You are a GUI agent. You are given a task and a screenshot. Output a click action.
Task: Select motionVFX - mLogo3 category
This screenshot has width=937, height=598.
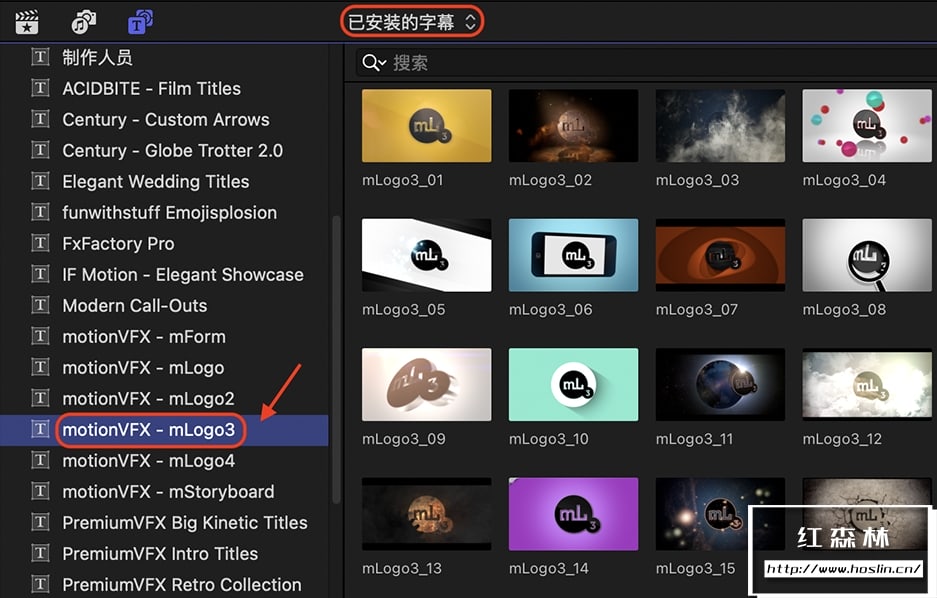pos(164,430)
